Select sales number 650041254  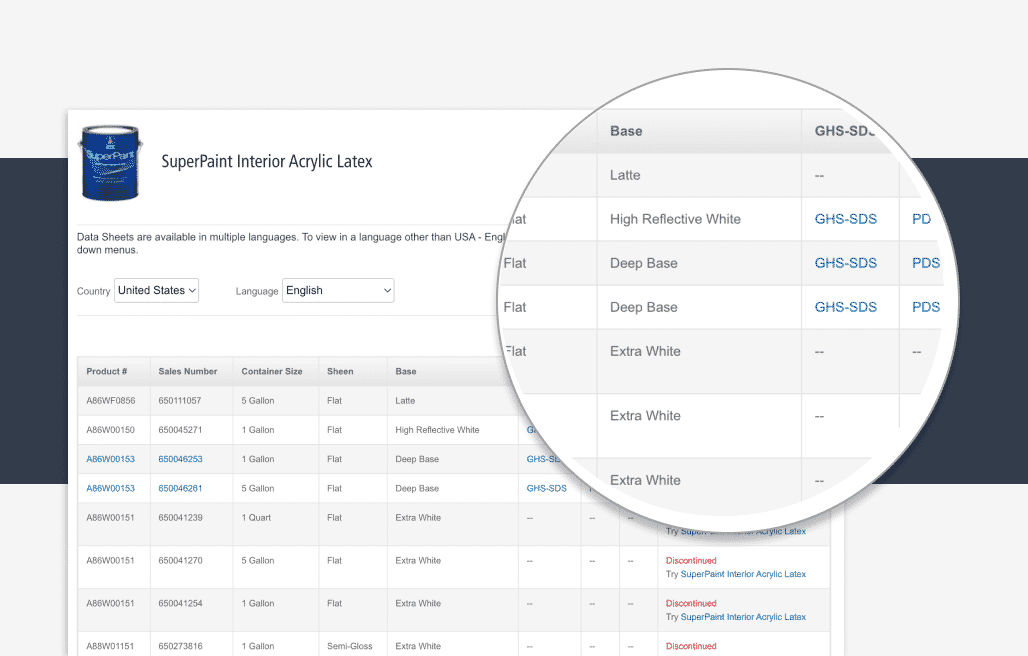(x=180, y=604)
